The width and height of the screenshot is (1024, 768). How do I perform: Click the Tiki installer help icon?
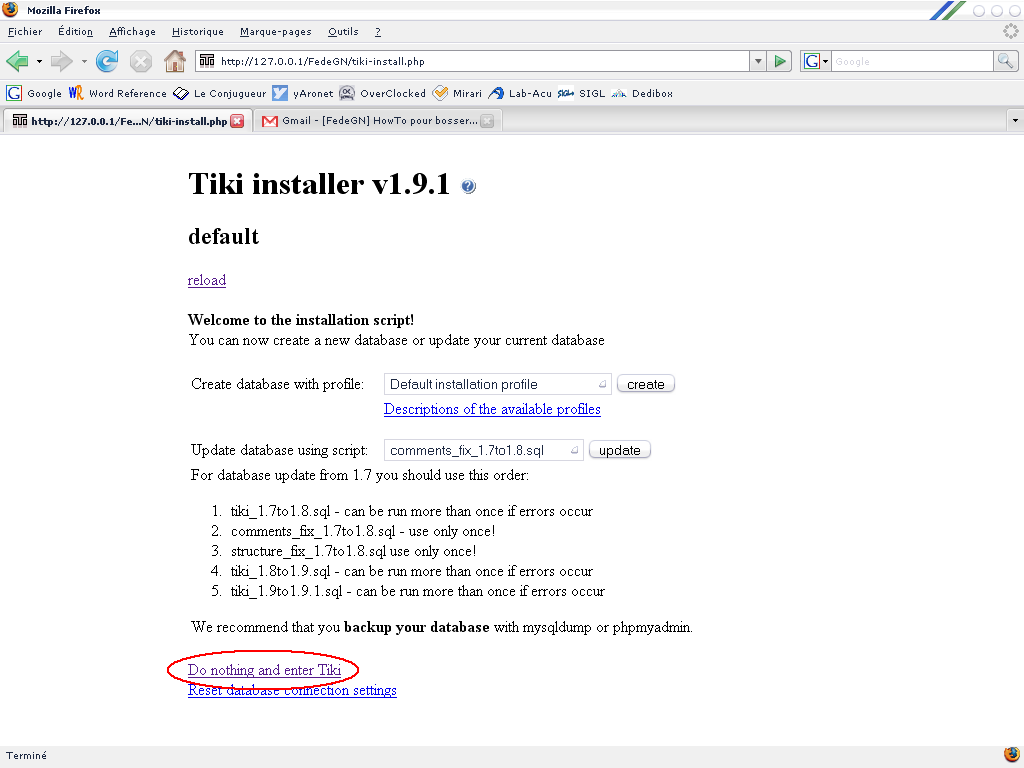pos(469,187)
